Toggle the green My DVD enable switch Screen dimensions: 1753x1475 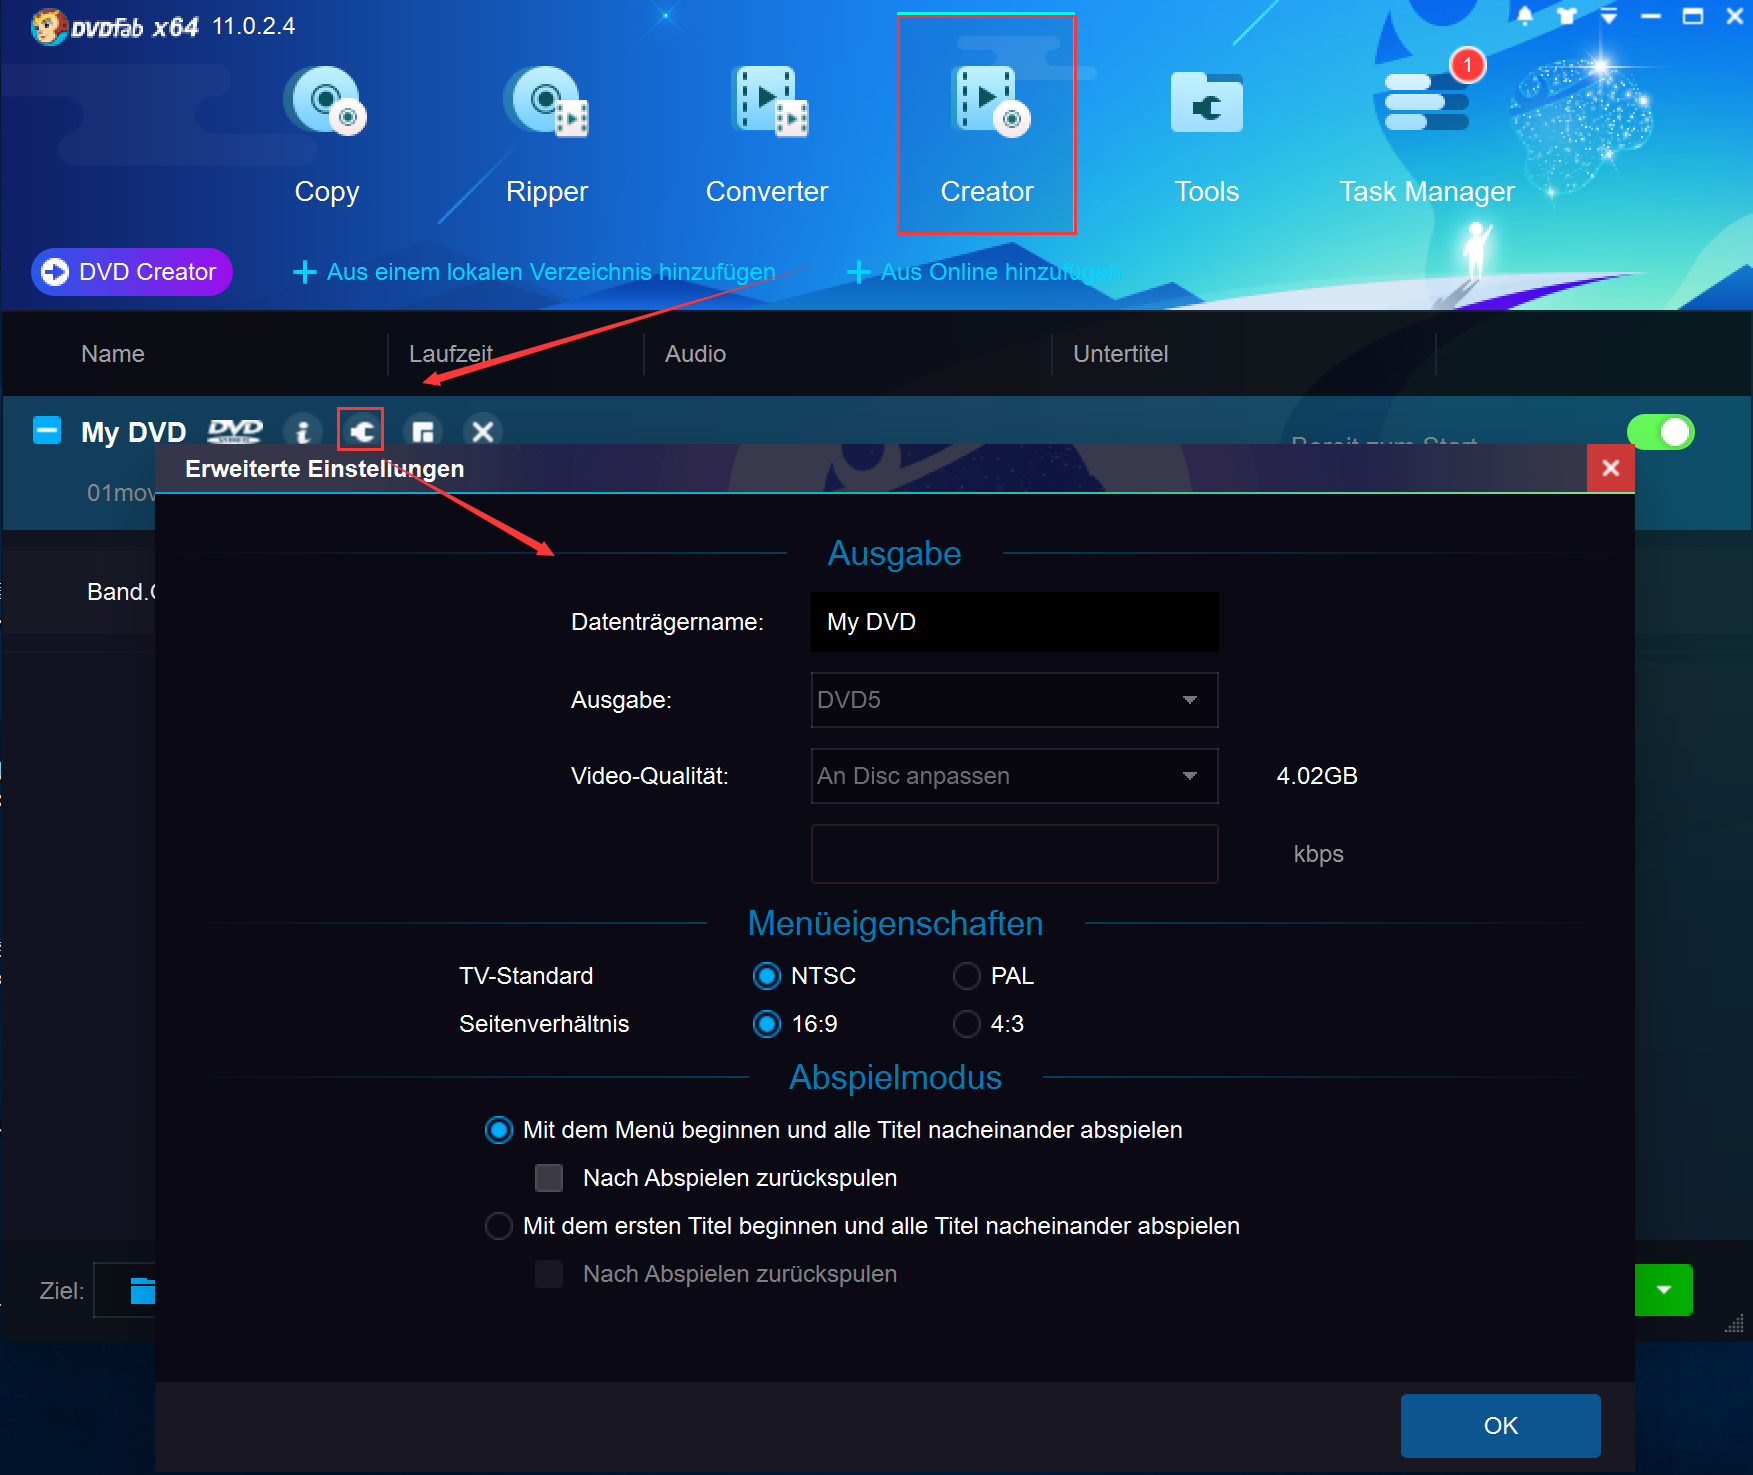(x=1660, y=432)
